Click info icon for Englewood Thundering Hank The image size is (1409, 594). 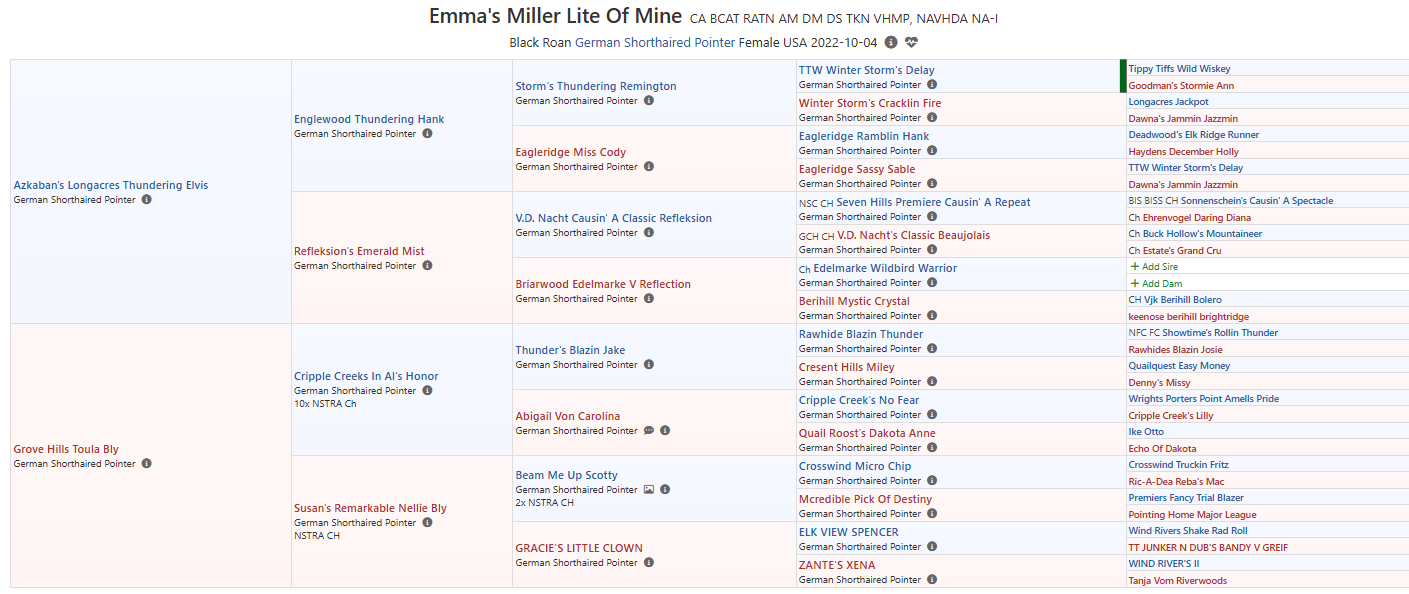pyautogui.click(x=427, y=134)
